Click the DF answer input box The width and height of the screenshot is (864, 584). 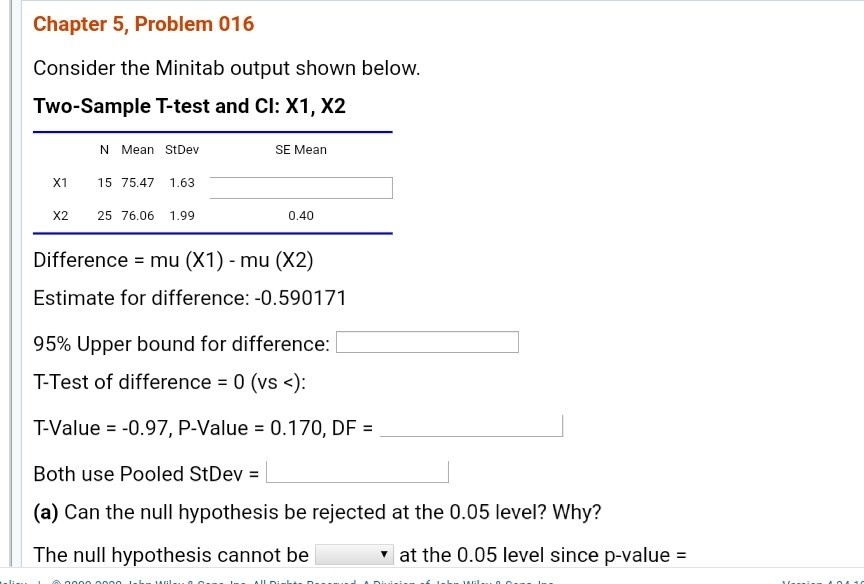[472, 426]
